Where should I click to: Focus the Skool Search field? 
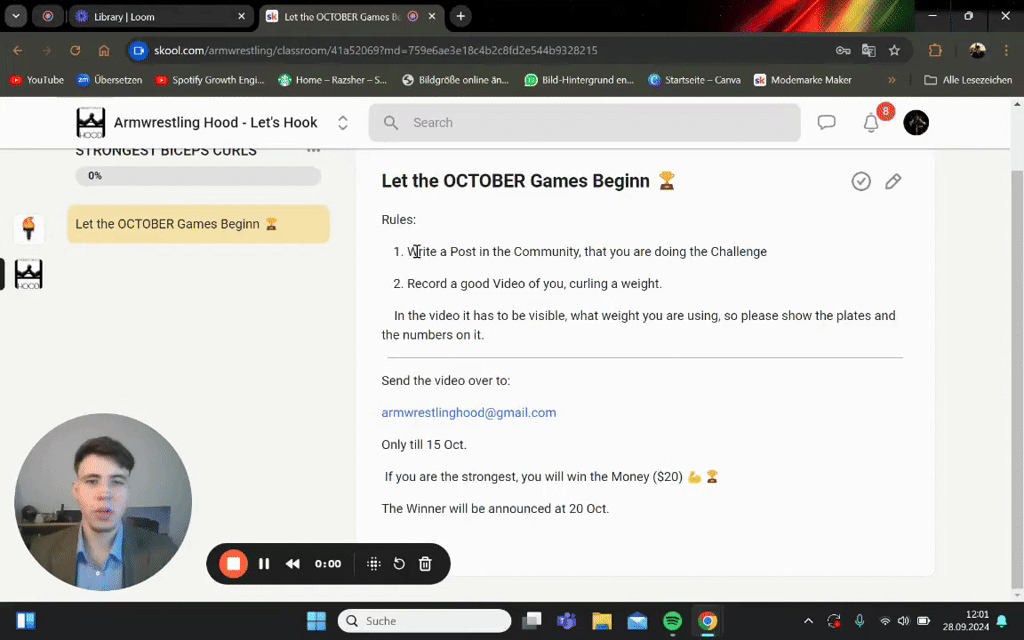point(584,122)
